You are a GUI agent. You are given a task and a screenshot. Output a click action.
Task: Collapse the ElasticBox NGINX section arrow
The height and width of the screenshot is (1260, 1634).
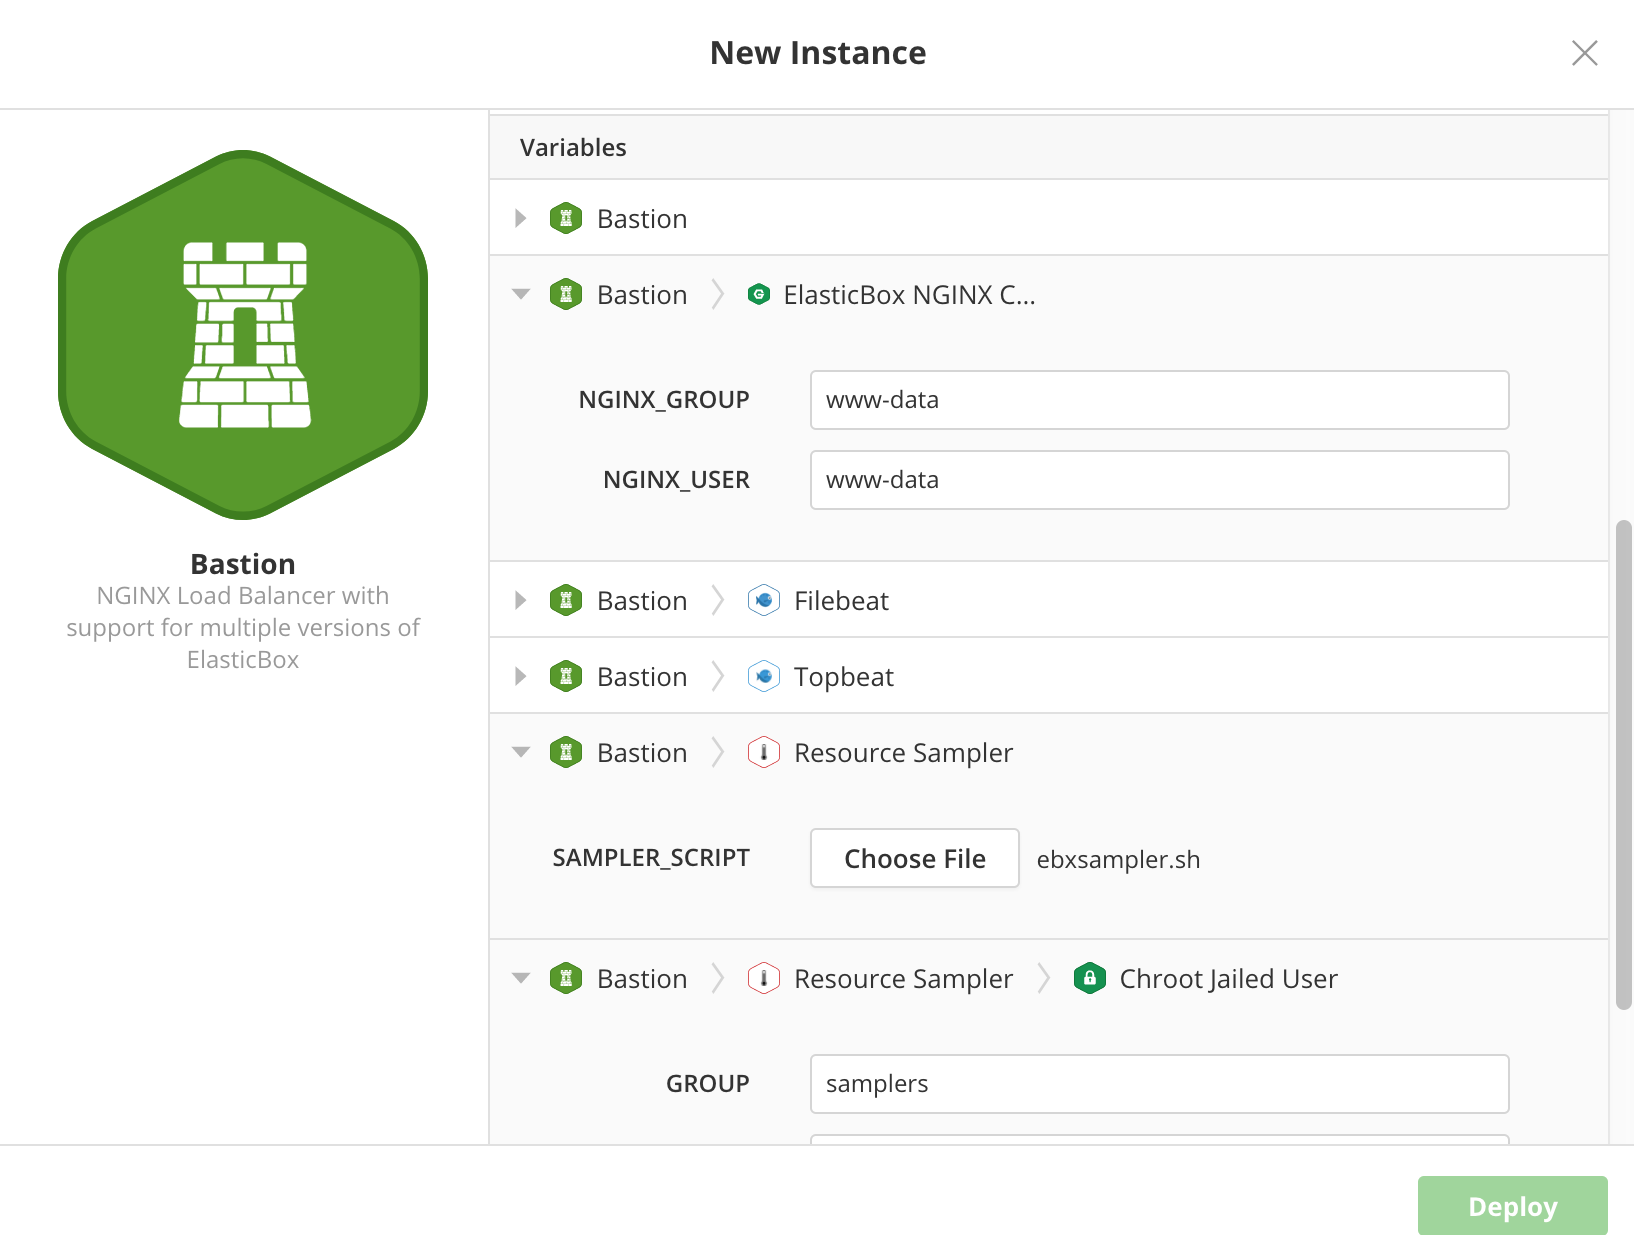coord(521,294)
